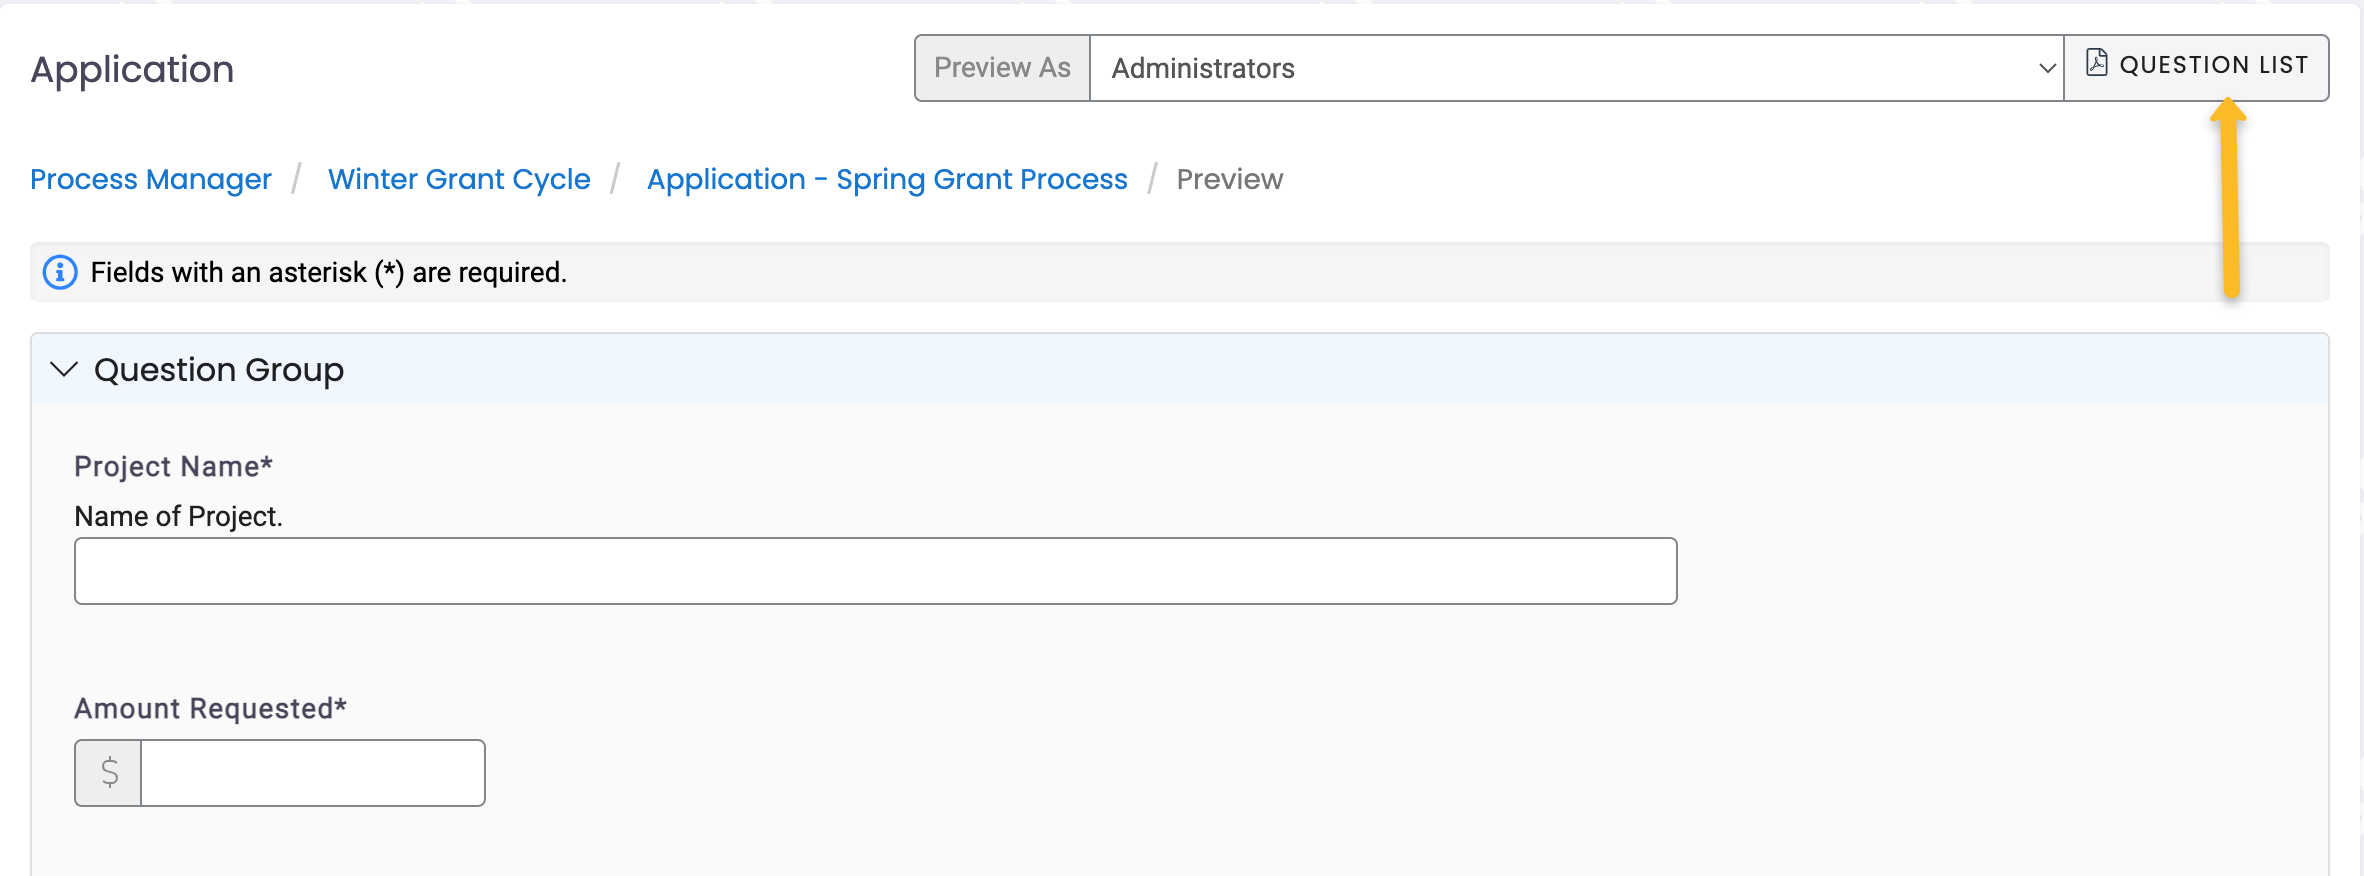Open the Application - Spring Grant Process breadcrumb

click(x=887, y=179)
